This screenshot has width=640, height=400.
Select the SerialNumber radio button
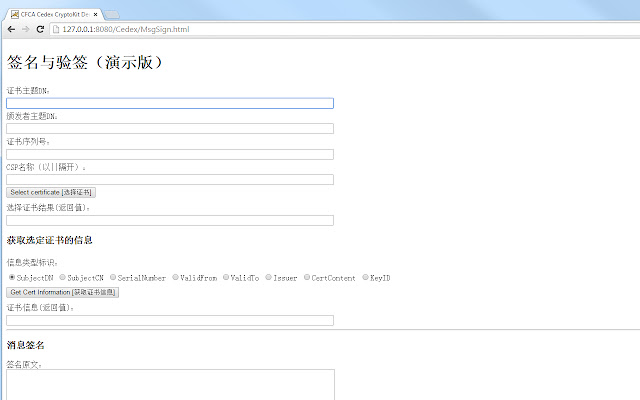pyautogui.click(x=113, y=277)
